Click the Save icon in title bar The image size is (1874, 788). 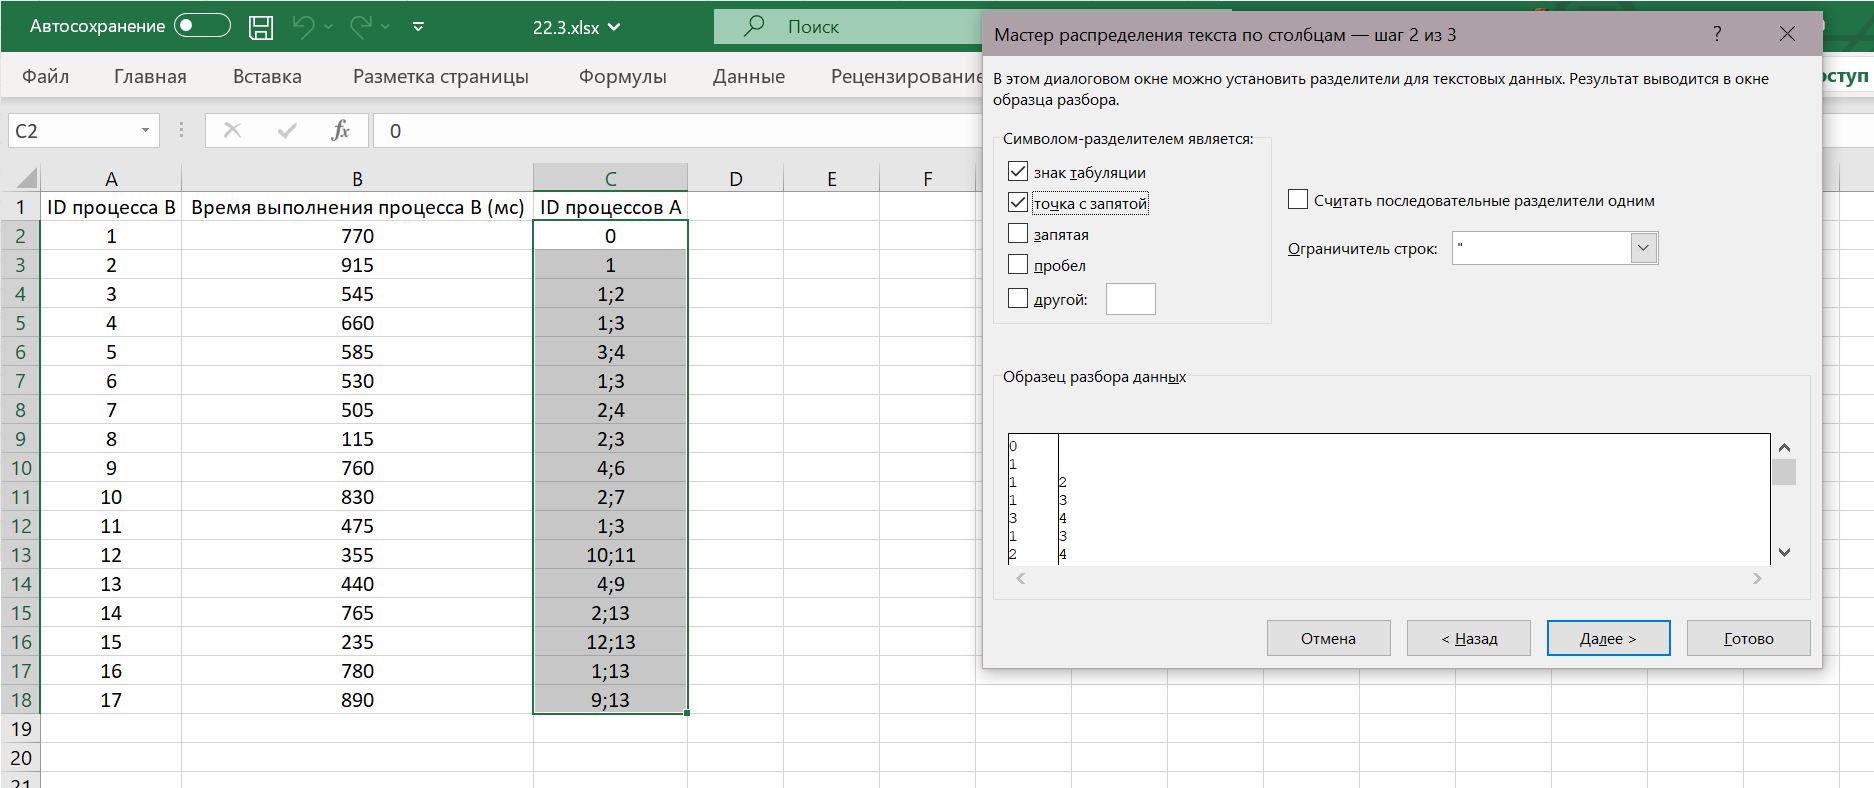(261, 27)
